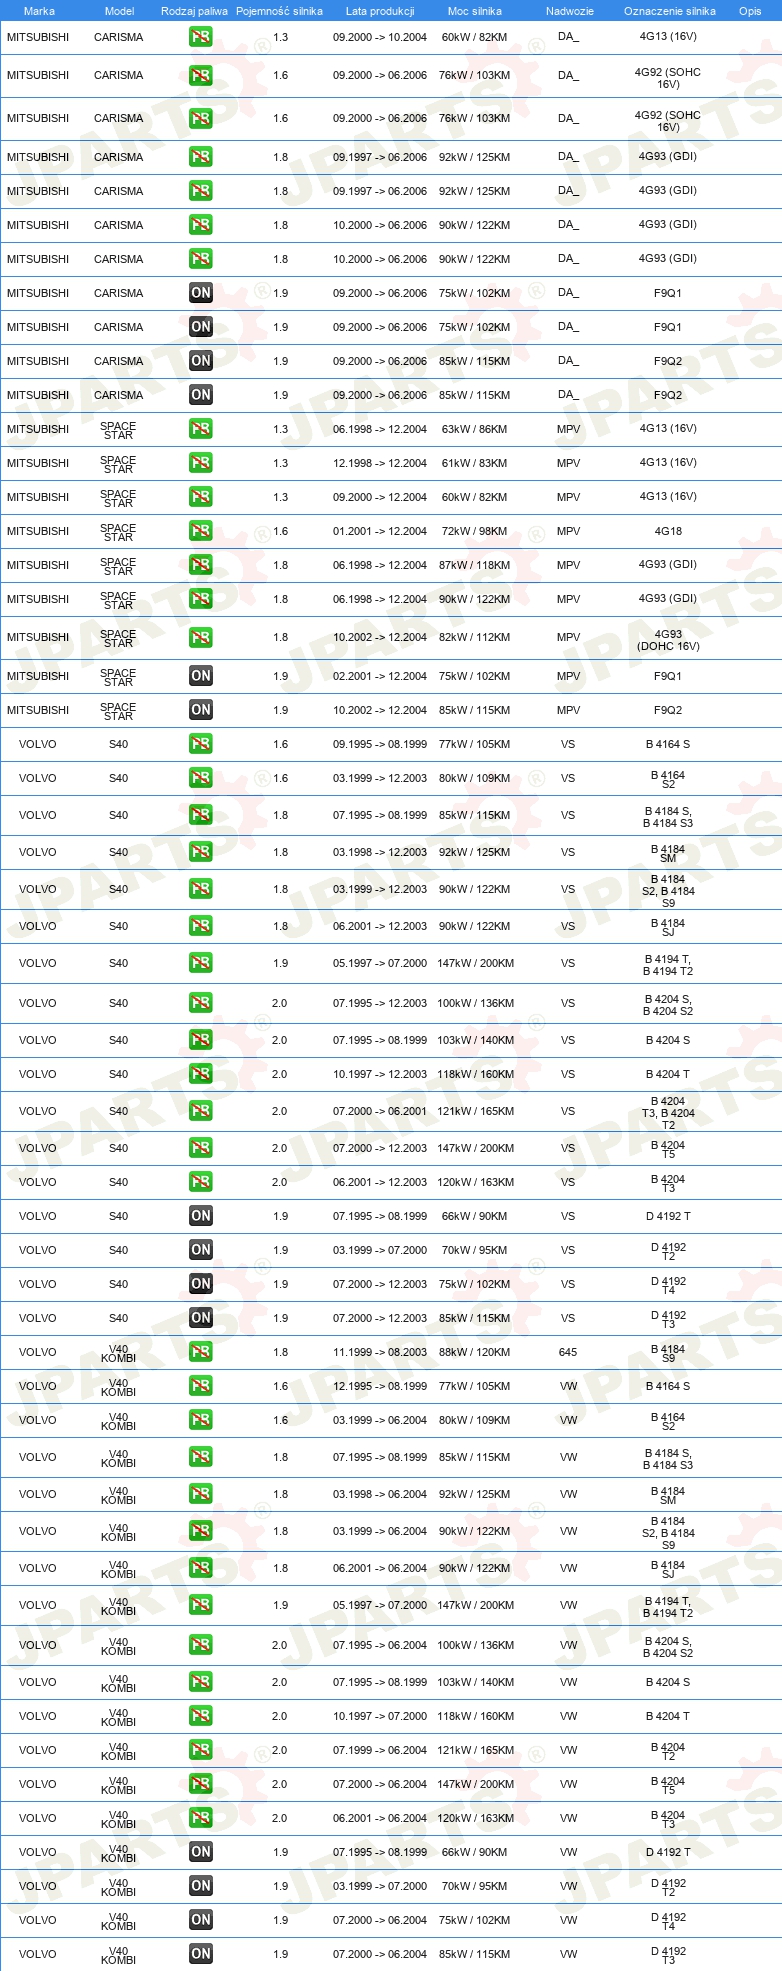Click petrol icon in Carisma 1.3 row
The image size is (782, 1971).
(x=201, y=37)
